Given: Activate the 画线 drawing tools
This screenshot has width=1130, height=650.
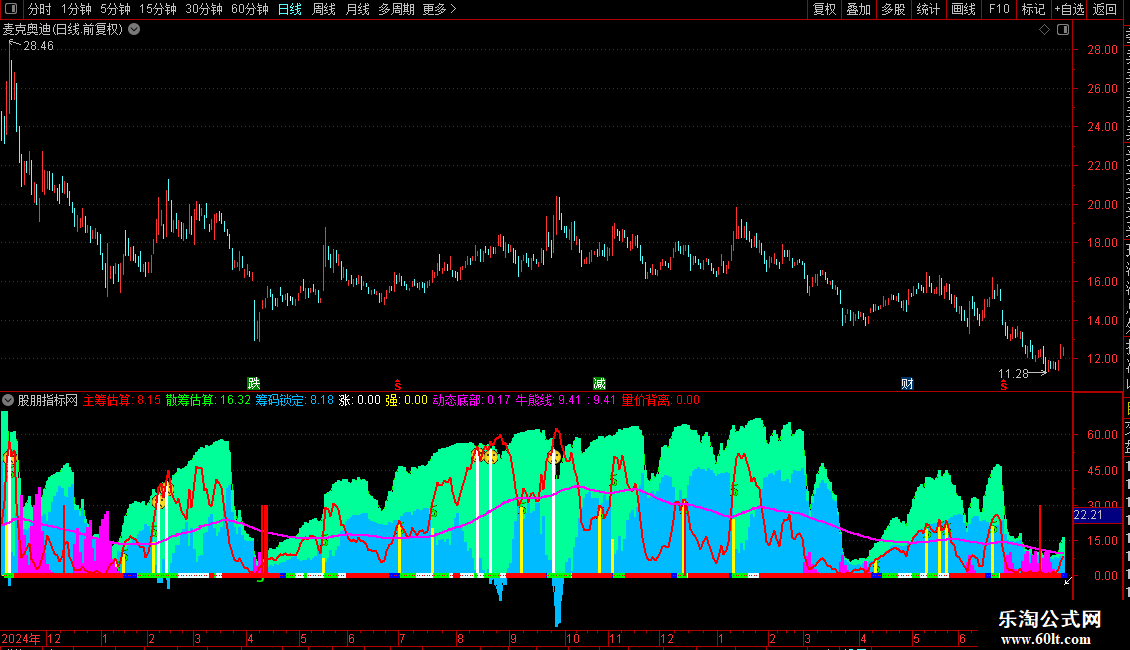Looking at the screenshot, I should point(964,9).
